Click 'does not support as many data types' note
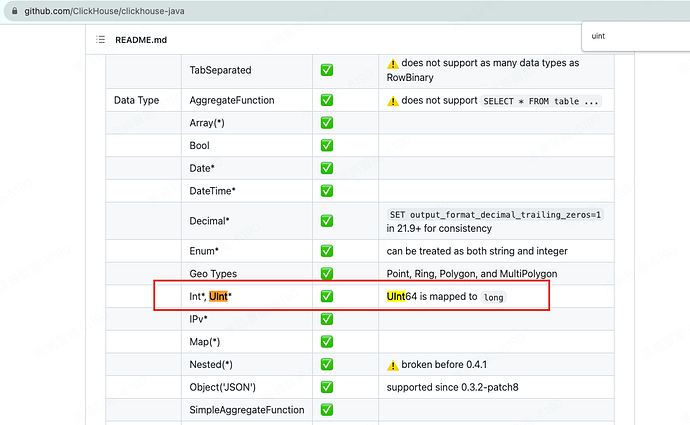 tap(483, 70)
